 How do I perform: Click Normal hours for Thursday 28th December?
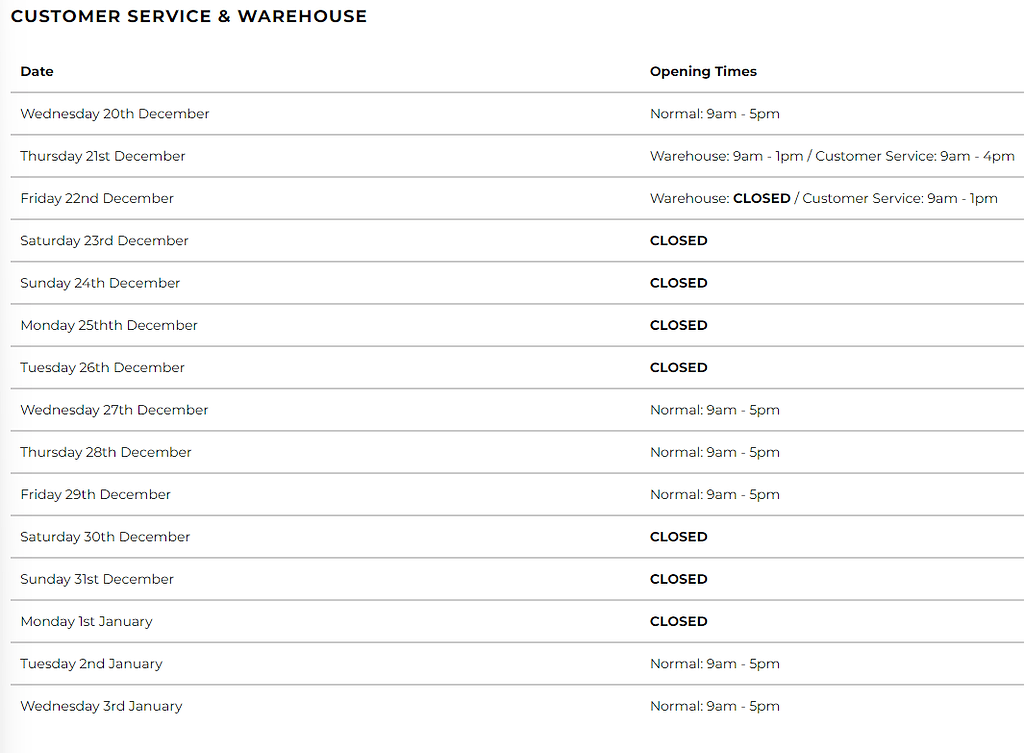714,452
